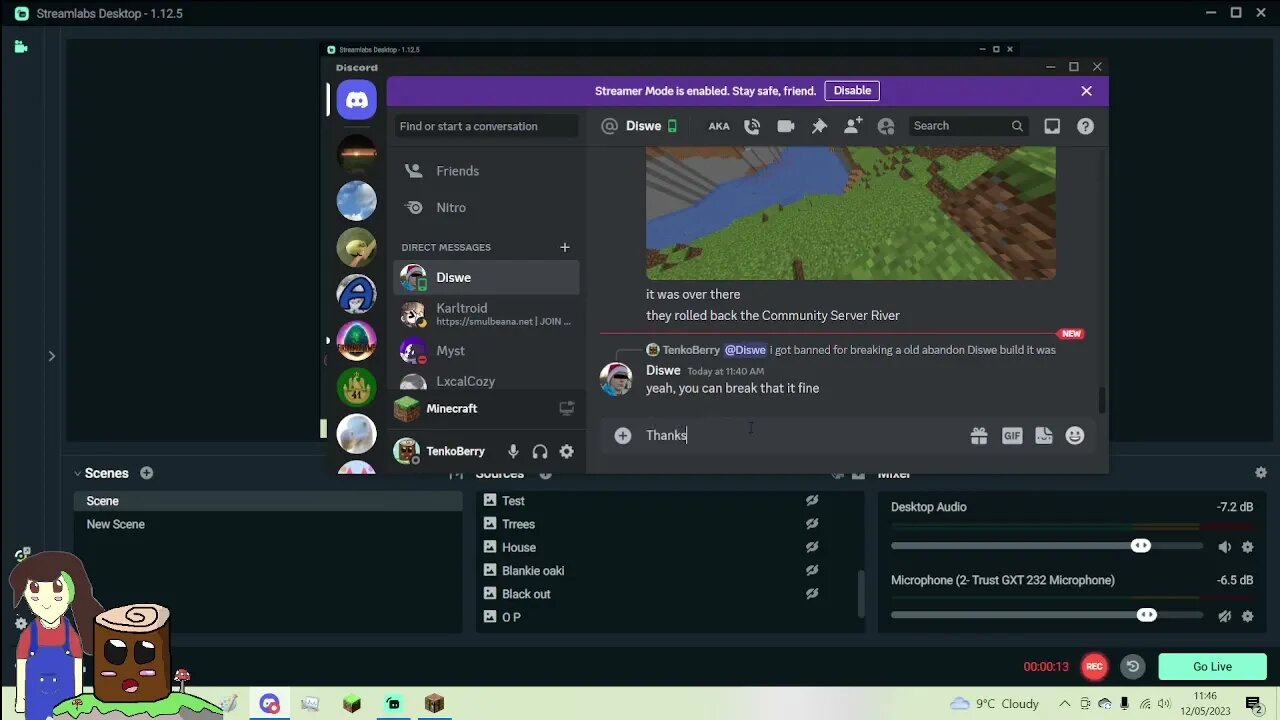Click the AKA nickname button
The image size is (1280, 720).
(719, 126)
